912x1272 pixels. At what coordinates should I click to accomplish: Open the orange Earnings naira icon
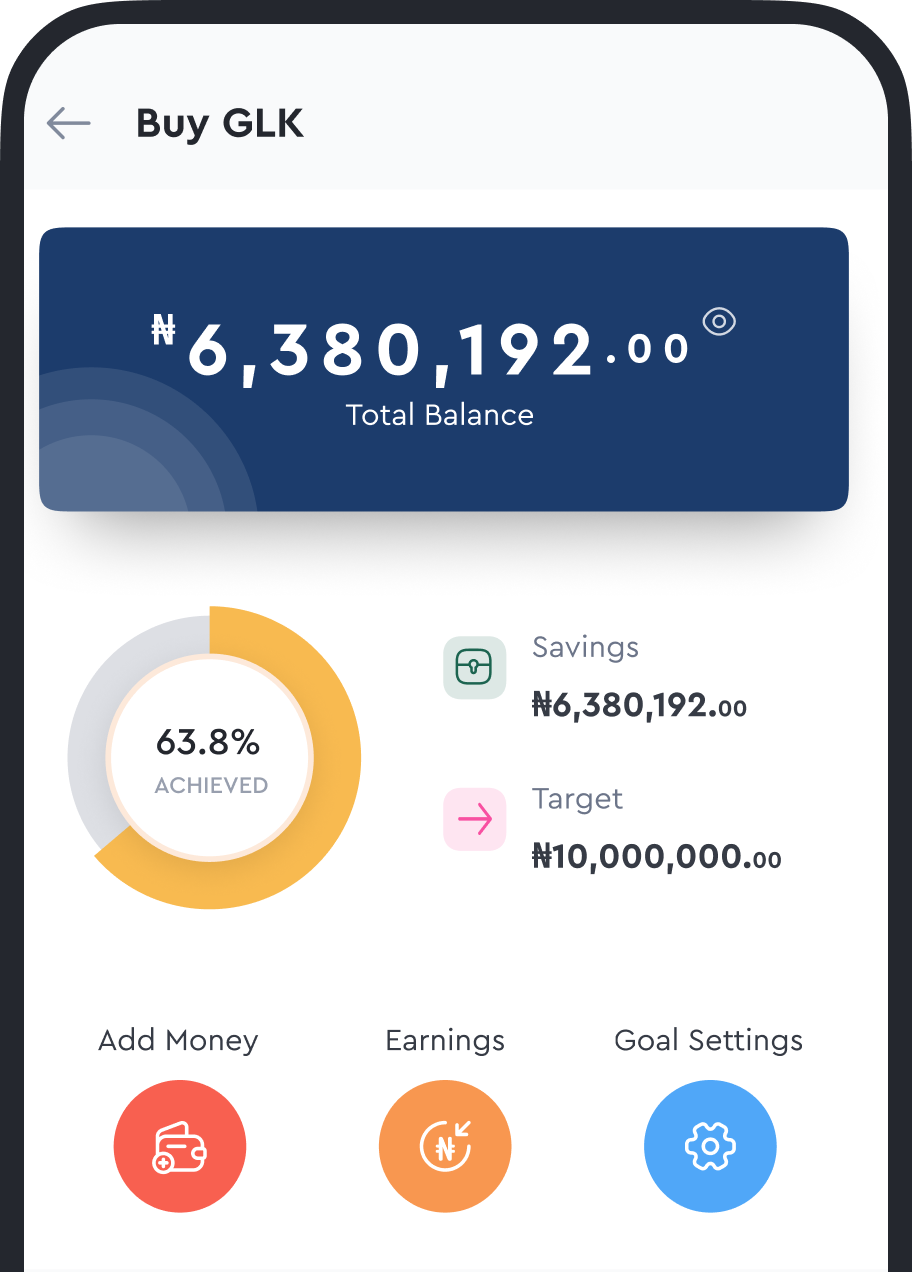pyautogui.click(x=445, y=1146)
